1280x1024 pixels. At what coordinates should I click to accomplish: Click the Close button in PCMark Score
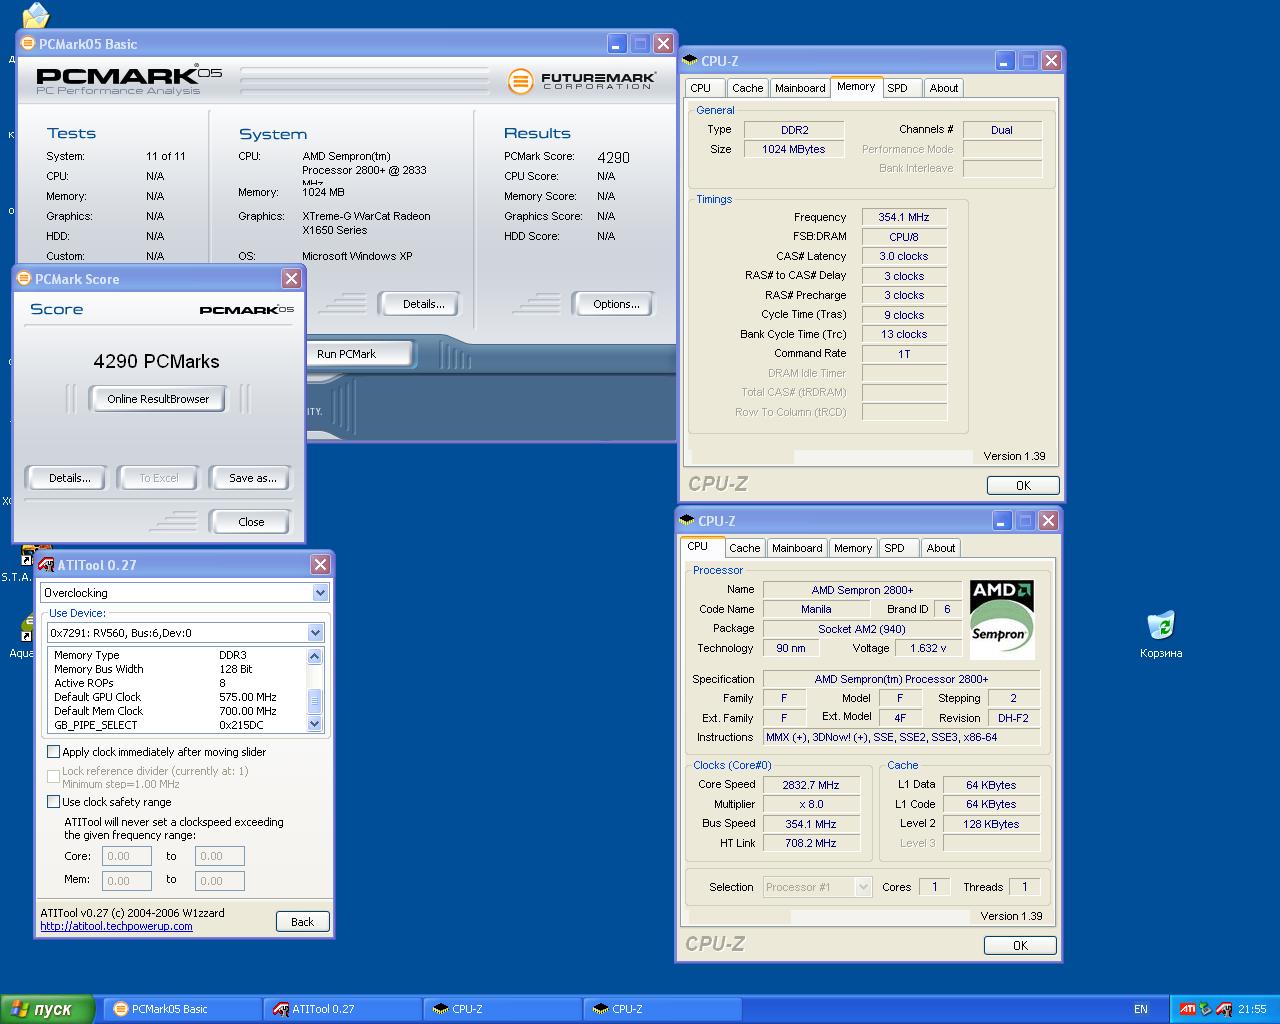(251, 522)
